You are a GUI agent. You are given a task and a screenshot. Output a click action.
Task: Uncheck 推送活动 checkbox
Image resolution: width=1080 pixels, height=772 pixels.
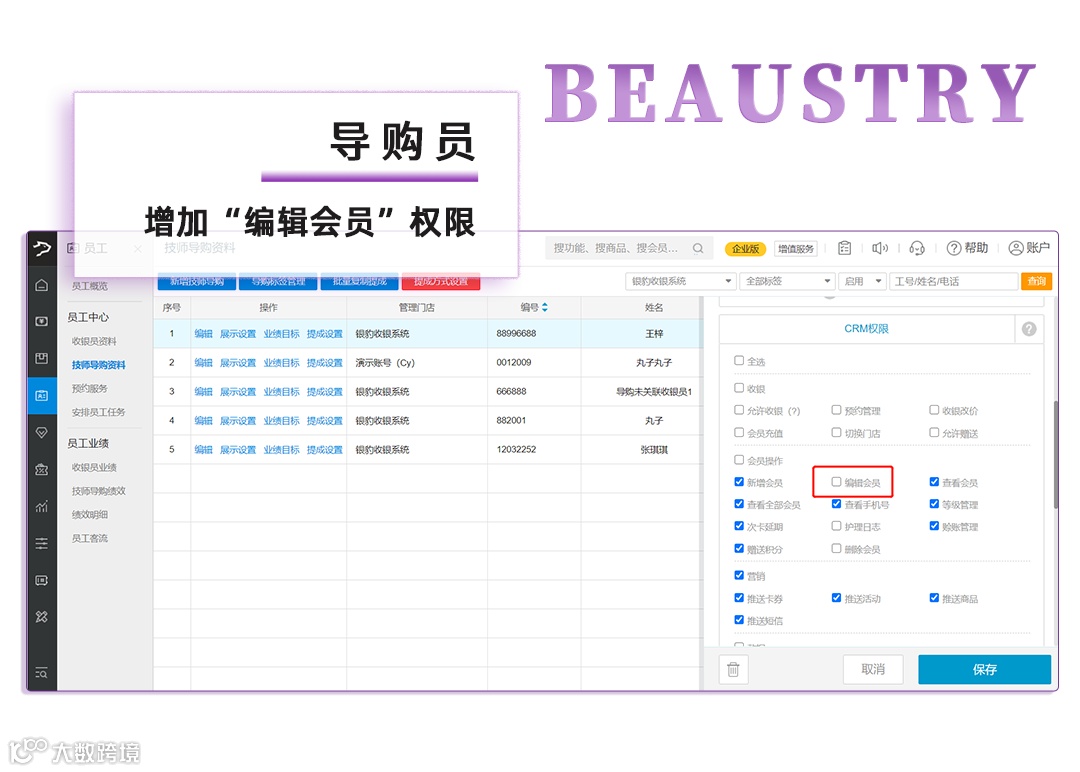point(836,598)
